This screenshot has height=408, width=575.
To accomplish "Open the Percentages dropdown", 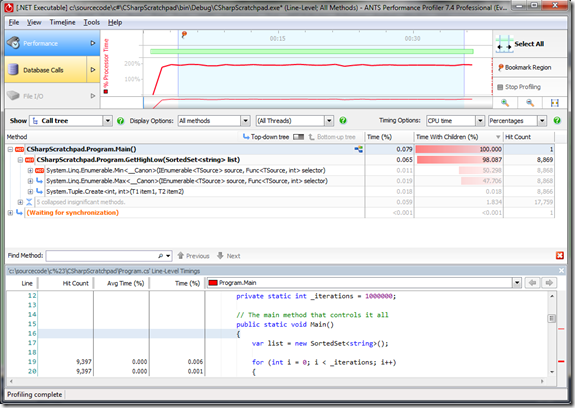I will tap(542, 121).
